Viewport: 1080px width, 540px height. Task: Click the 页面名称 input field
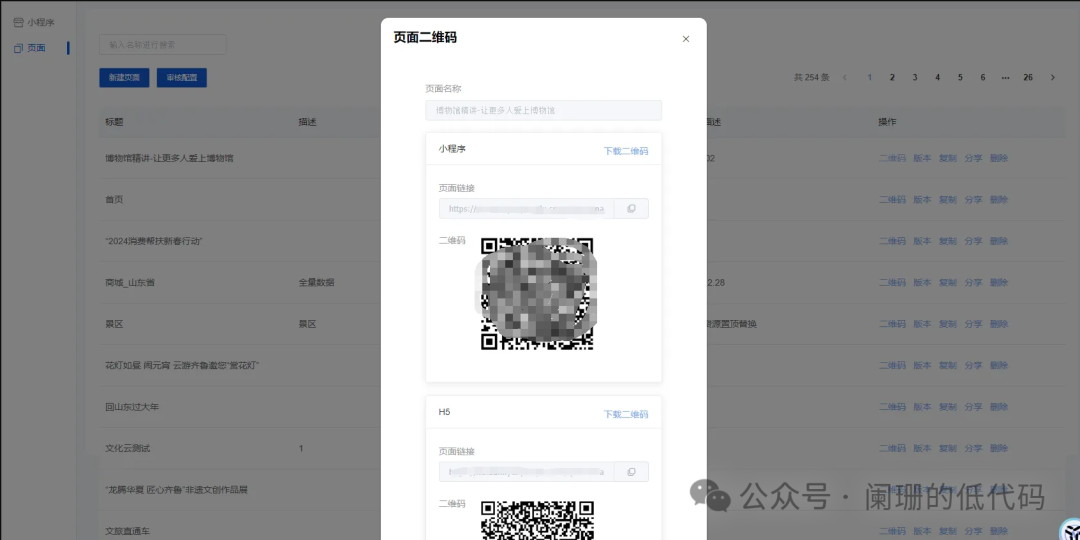(x=543, y=110)
